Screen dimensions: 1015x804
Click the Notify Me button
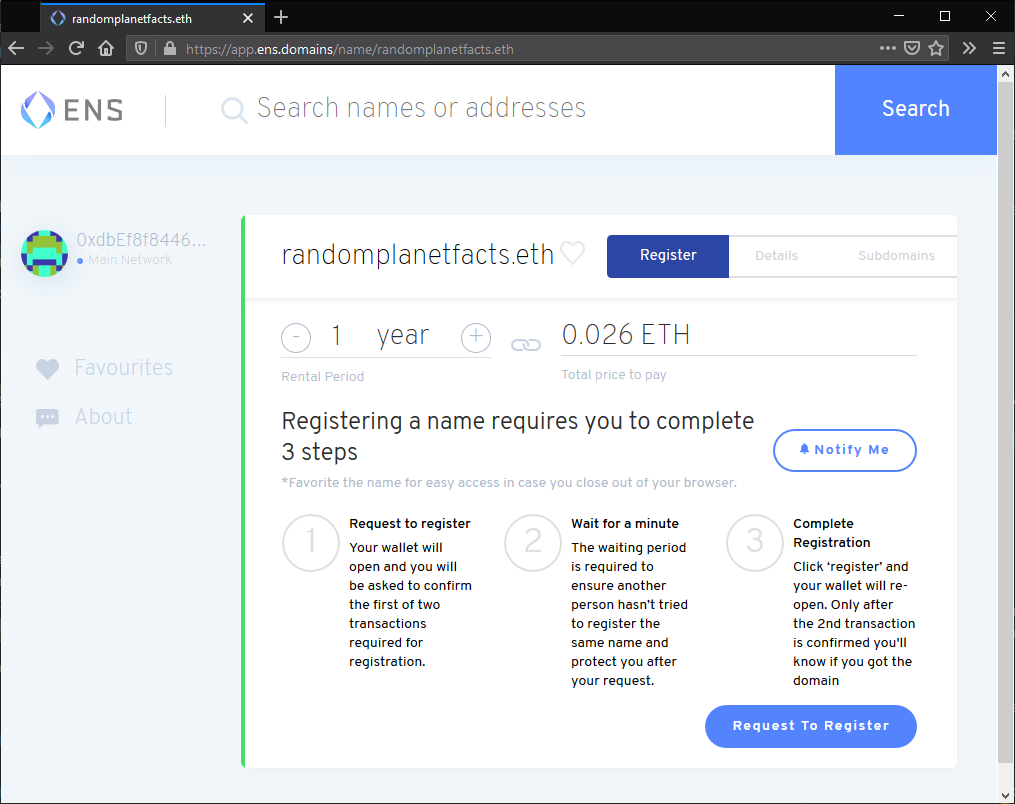point(844,450)
